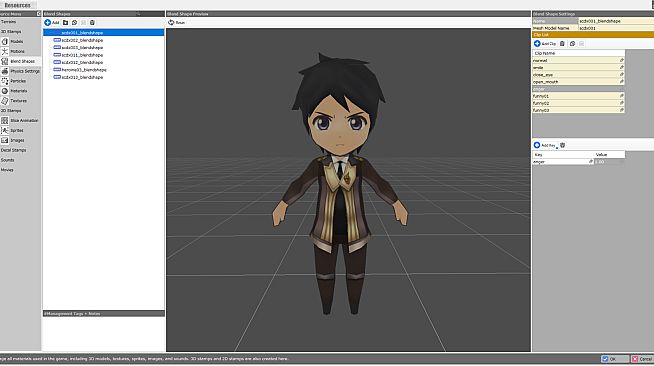
Task: Open the Add Key dropdown
Action: (x=546, y=145)
